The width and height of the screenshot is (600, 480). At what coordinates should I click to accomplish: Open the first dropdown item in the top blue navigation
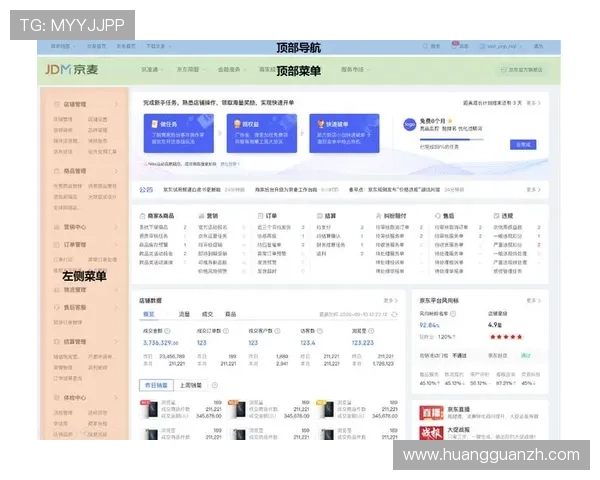pyautogui.click(x=63, y=46)
